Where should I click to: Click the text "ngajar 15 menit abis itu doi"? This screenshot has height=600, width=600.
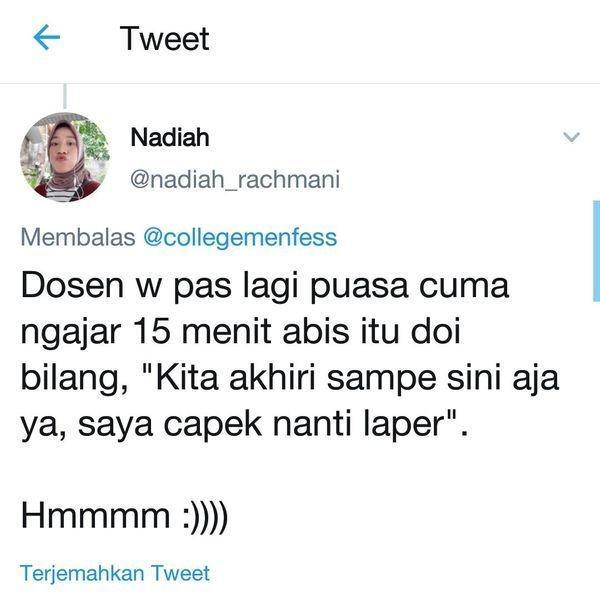(240, 333)
